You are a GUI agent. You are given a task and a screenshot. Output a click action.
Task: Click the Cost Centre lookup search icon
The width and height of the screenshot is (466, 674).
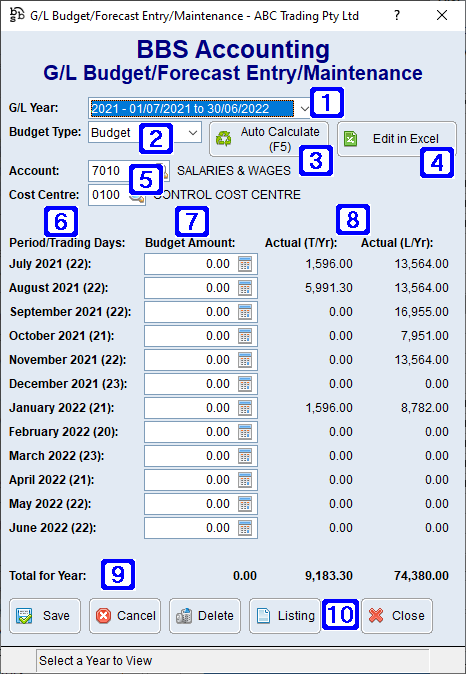pos(138,197)
